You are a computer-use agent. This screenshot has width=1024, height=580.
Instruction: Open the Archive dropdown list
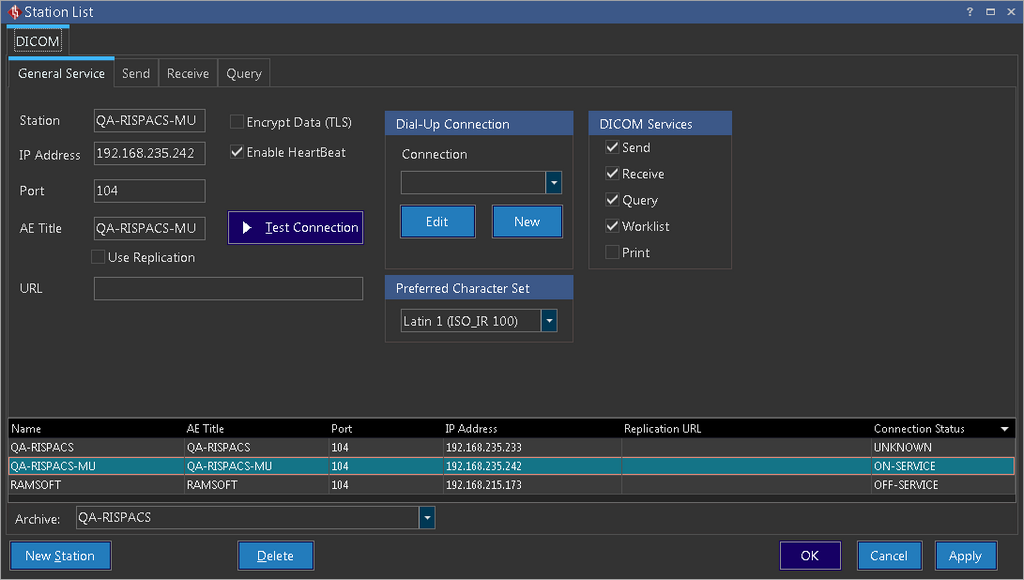click(427, 518)
